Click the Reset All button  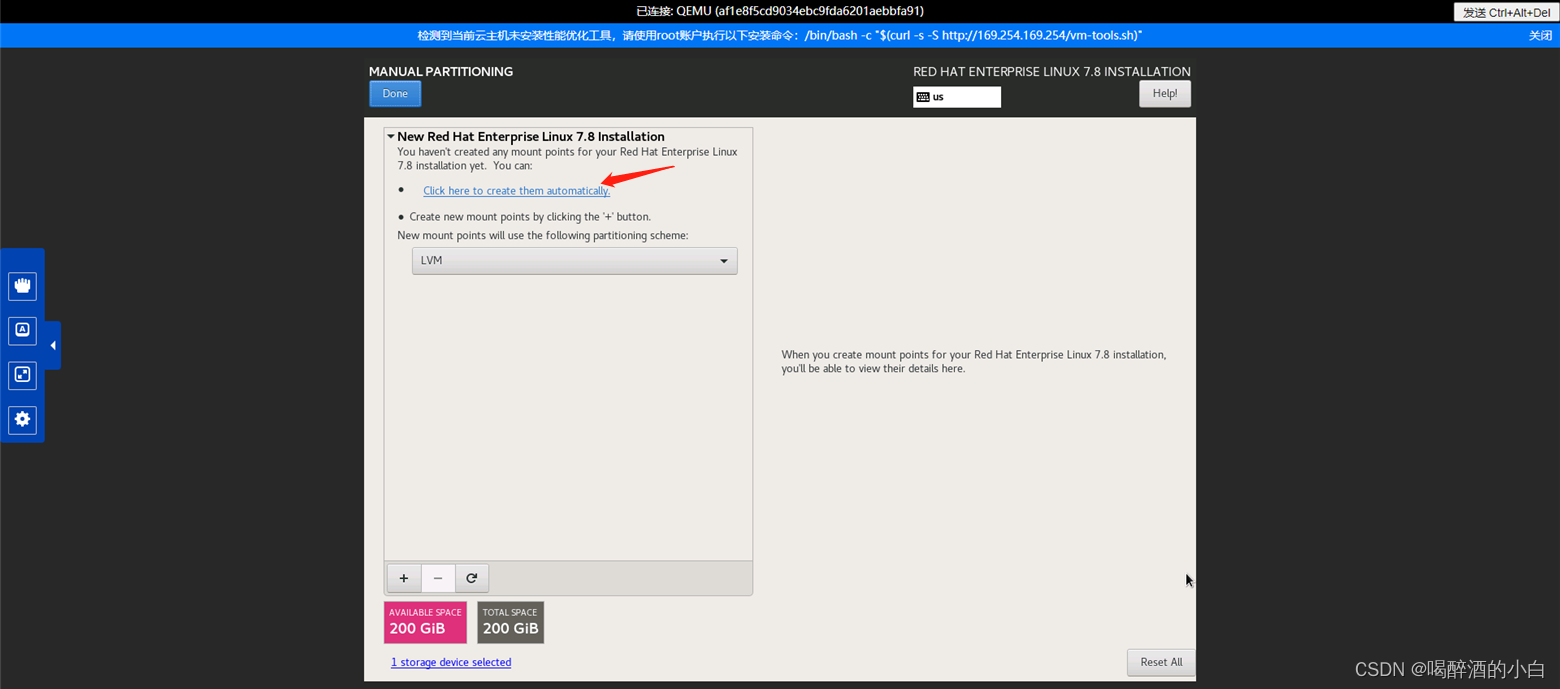1161,662
